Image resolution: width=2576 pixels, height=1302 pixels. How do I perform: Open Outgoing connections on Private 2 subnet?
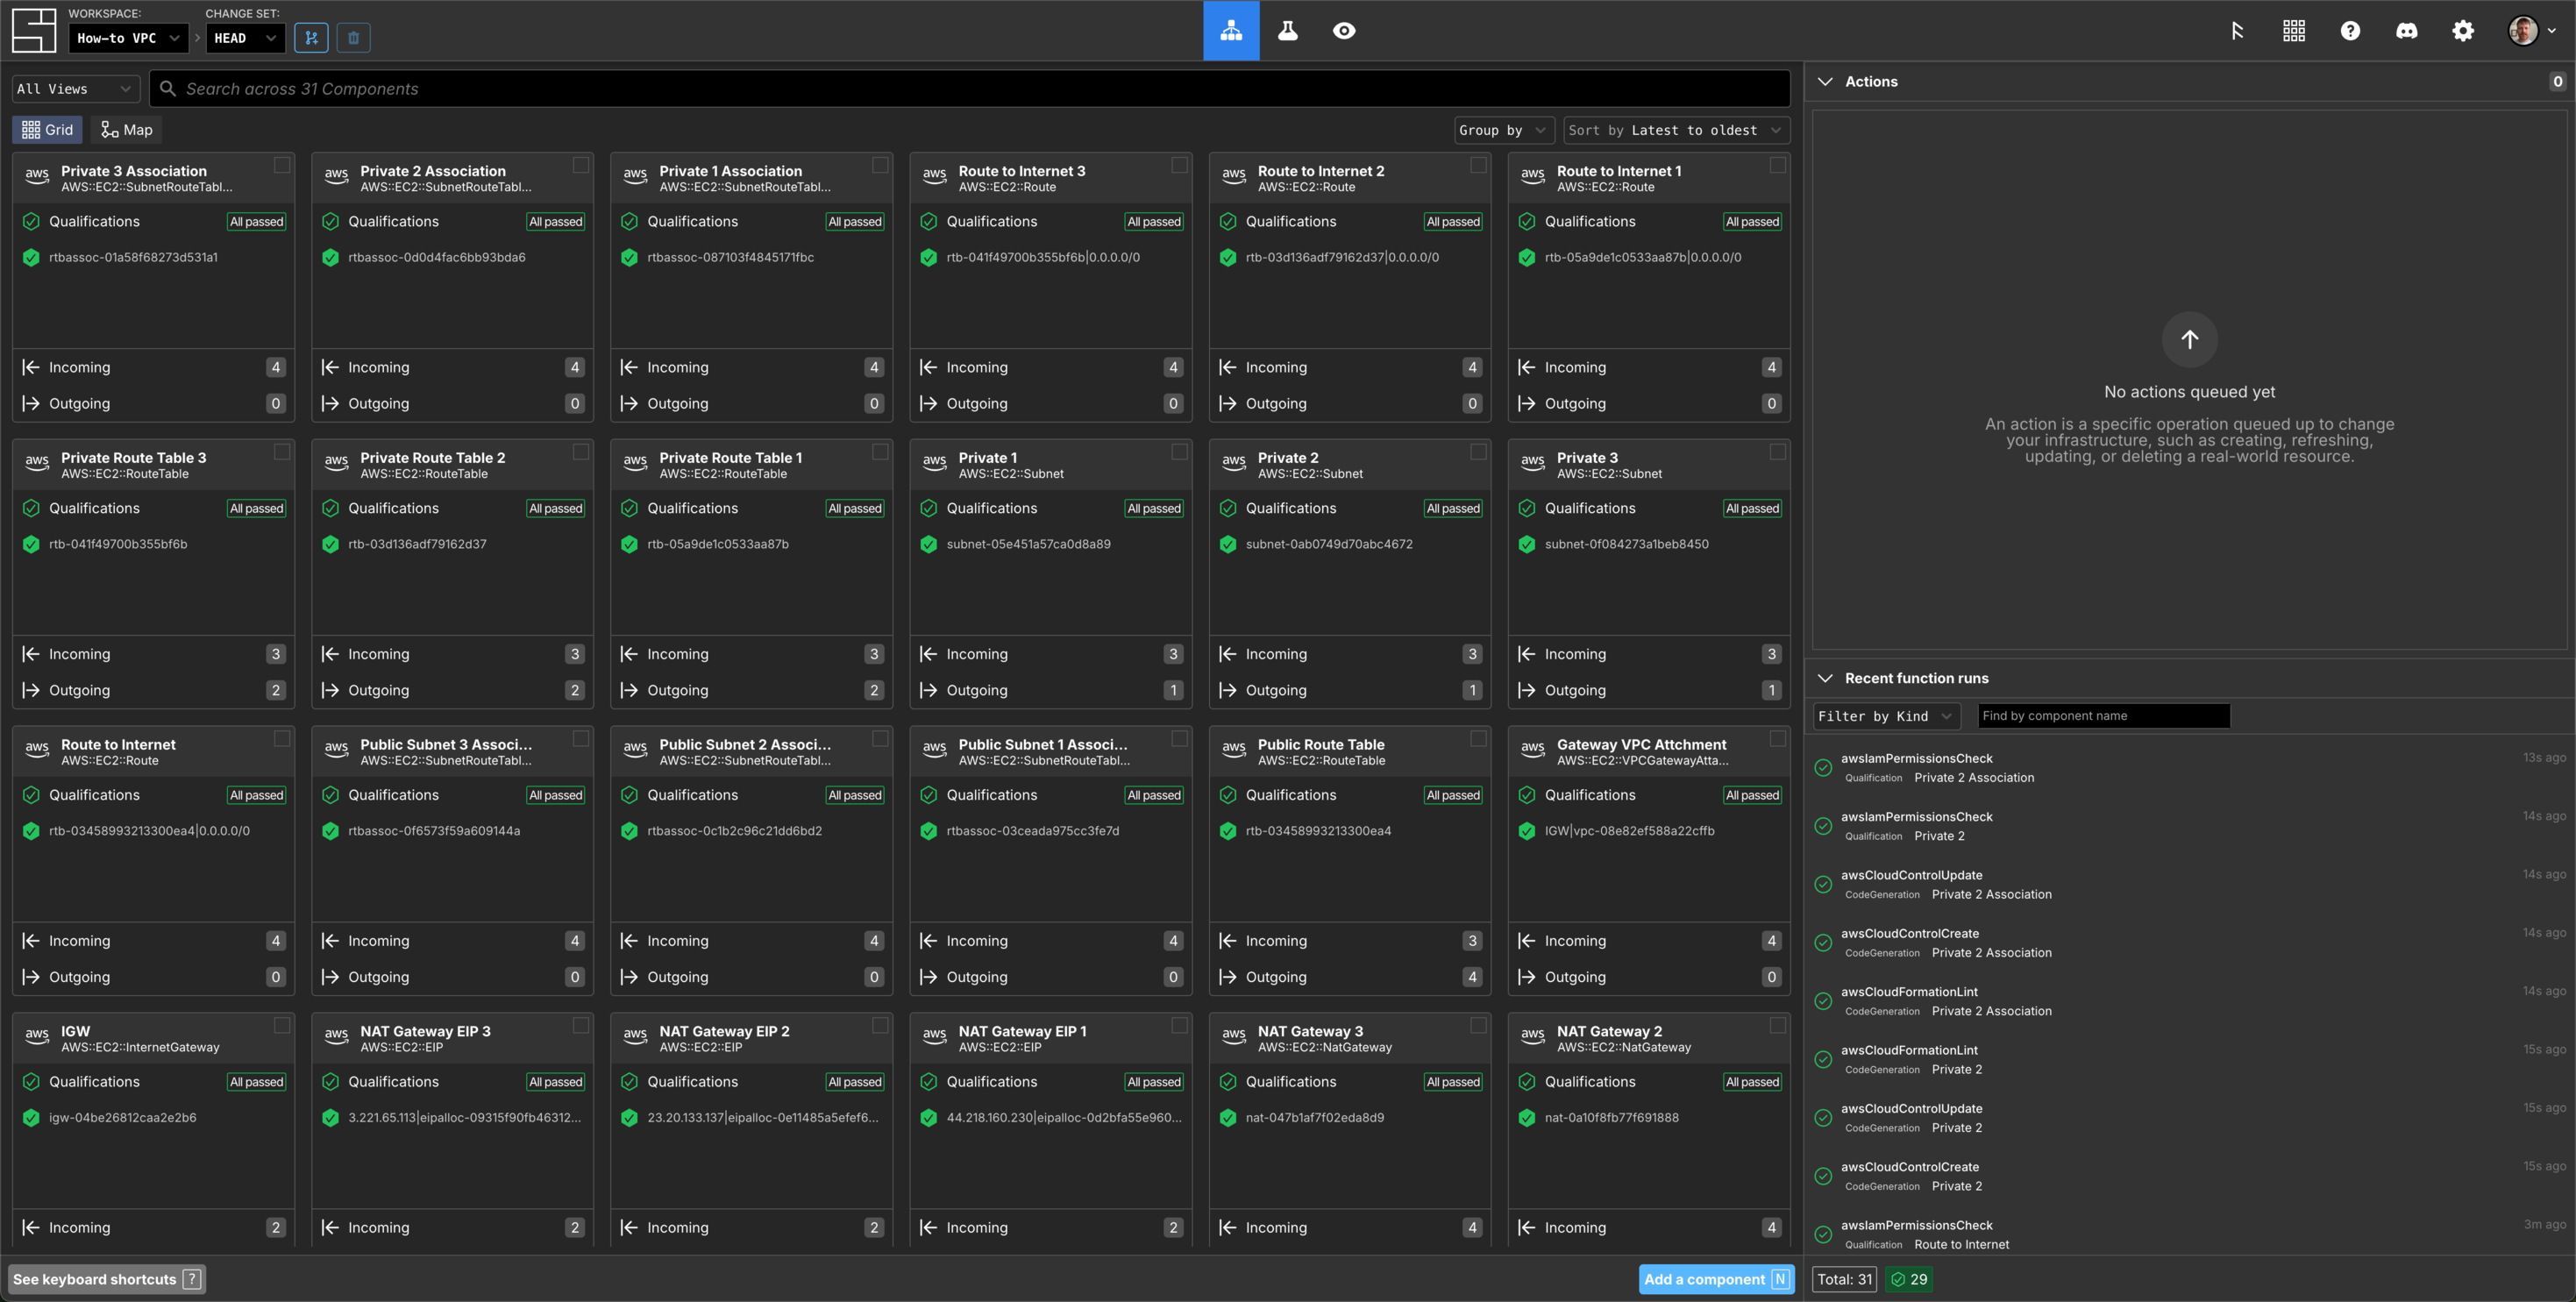(1349, 690)
